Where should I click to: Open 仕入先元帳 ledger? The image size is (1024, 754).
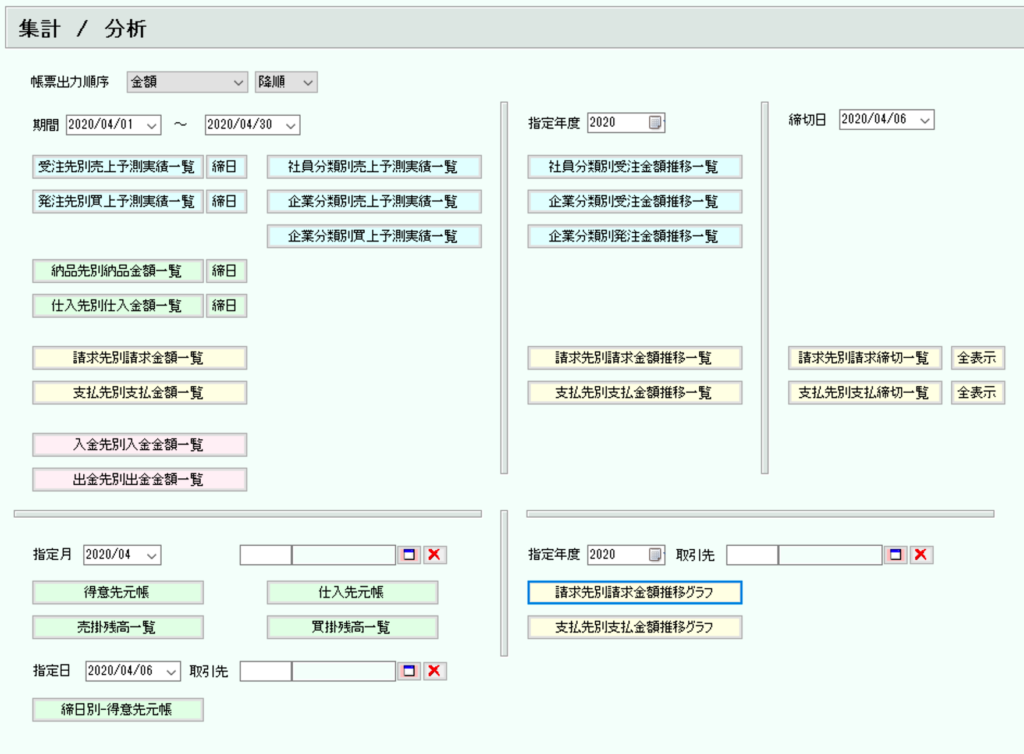tap(352, 592)
